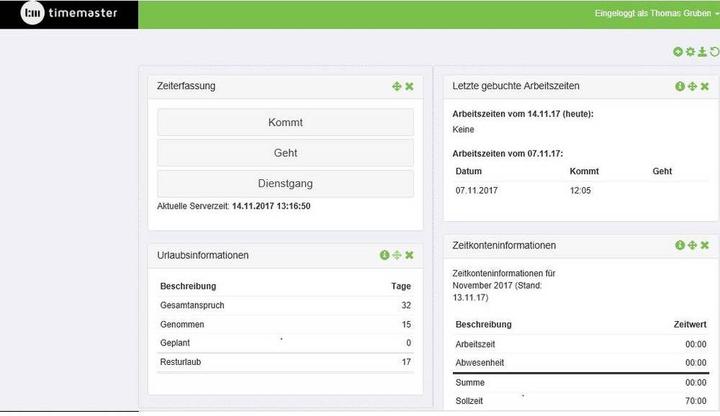Click move icon on Zeitkonteninformationen panel
The image size is (720, 416).
692,246
